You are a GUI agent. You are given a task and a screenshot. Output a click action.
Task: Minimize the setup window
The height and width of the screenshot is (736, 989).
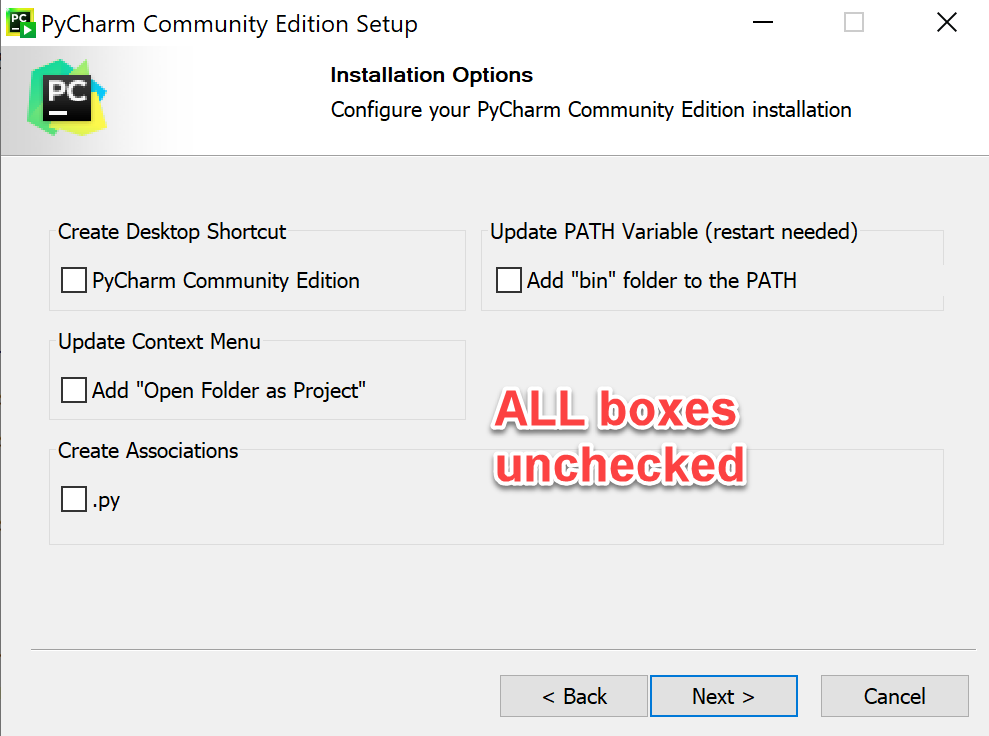762,22
